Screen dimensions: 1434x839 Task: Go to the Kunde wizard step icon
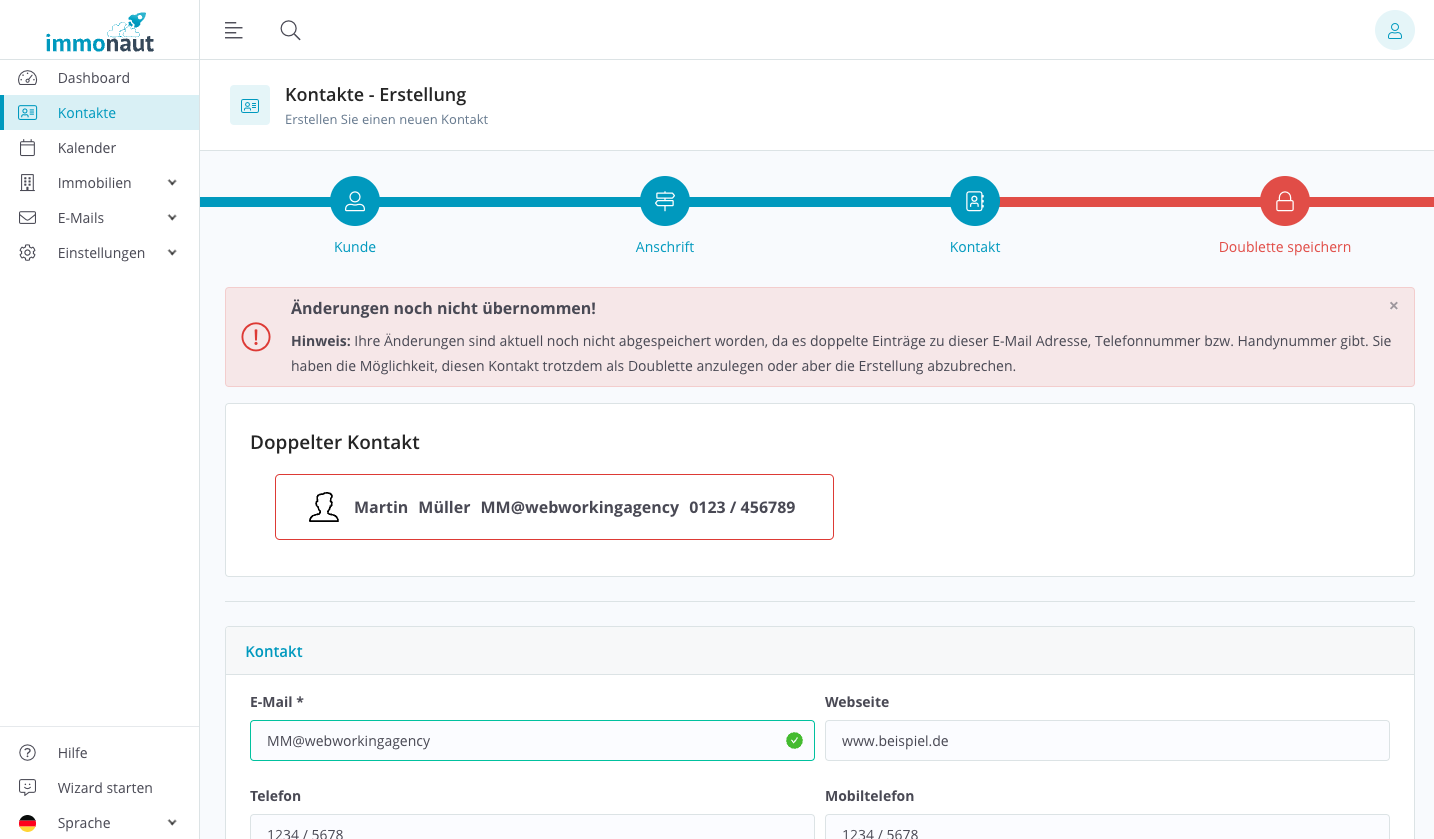(x=355, y=201)
